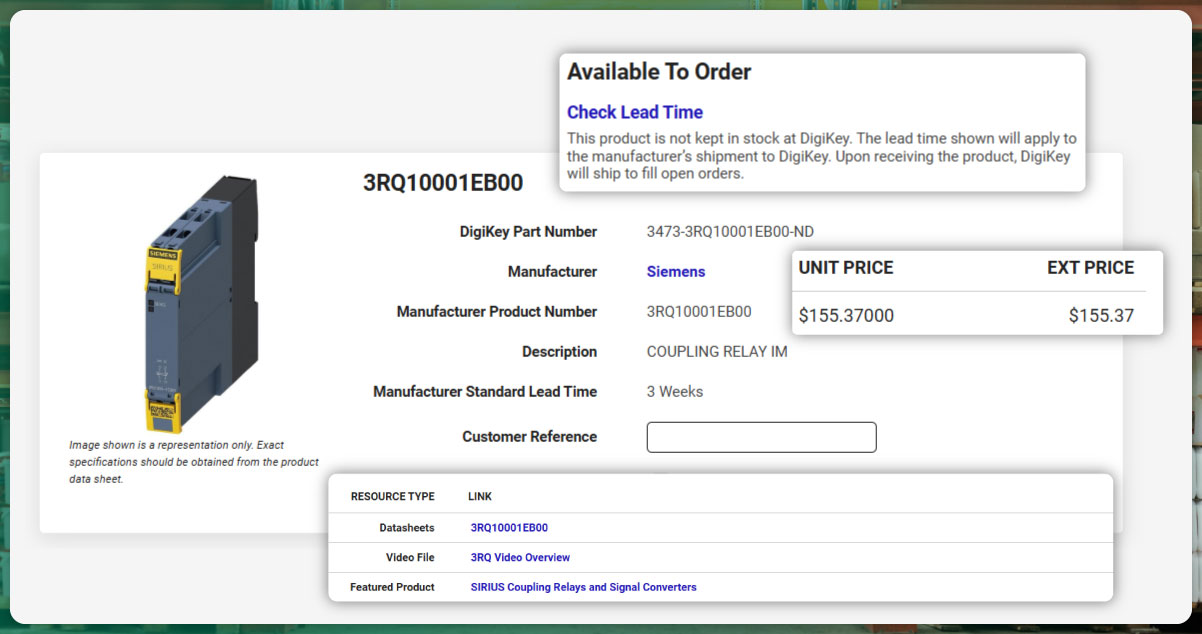Open the 3RQ10001EB00 datasheet link
The width and height of the screenshot is (1202, 634).
click(509, 528)
